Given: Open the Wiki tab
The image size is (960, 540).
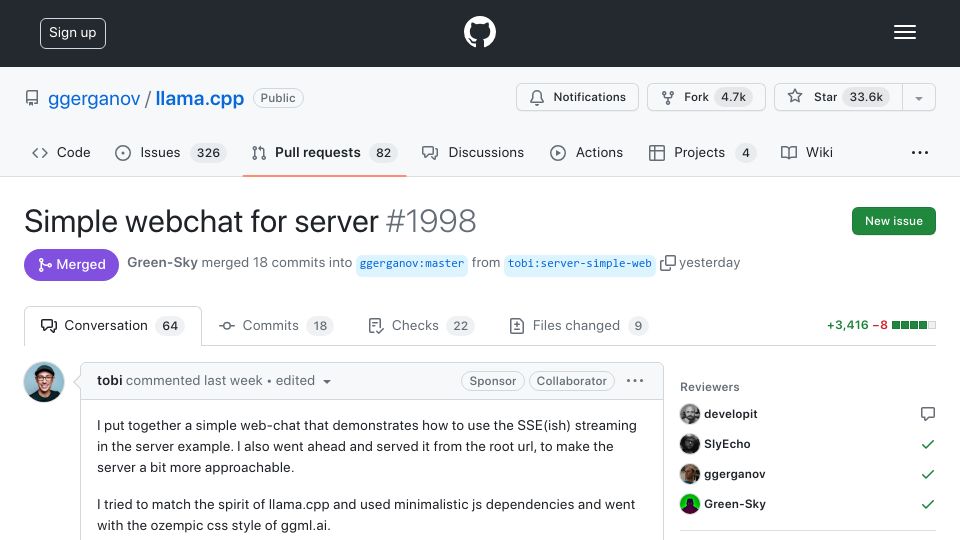Looking at the screenshot, I should [x=806, y=152].
